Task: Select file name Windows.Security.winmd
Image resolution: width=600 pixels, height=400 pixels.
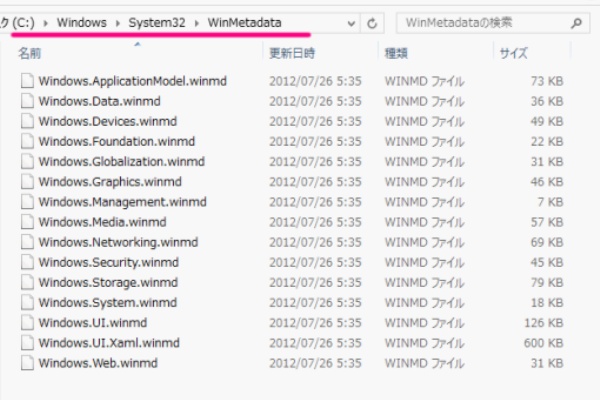Action: [x=109, y=263]
